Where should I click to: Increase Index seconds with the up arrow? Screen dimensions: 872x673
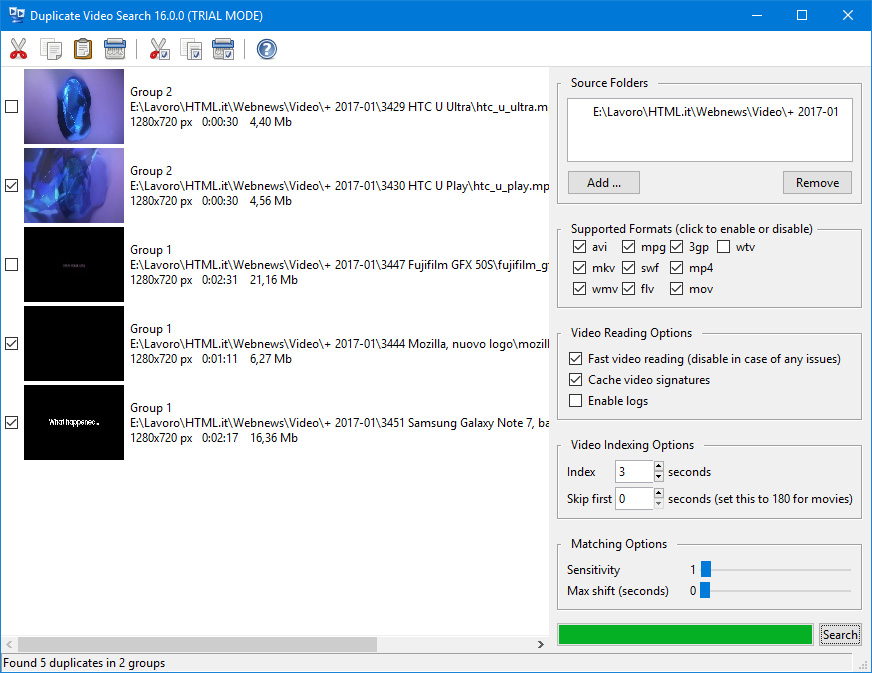tap(659, 466)
